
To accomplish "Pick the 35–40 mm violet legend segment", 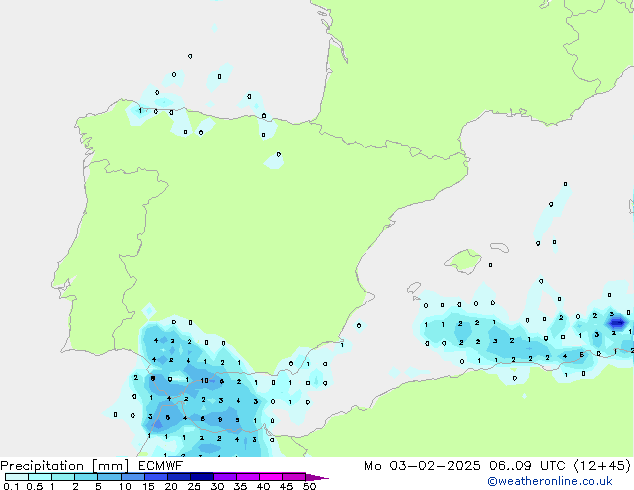I will coord(247,477).
